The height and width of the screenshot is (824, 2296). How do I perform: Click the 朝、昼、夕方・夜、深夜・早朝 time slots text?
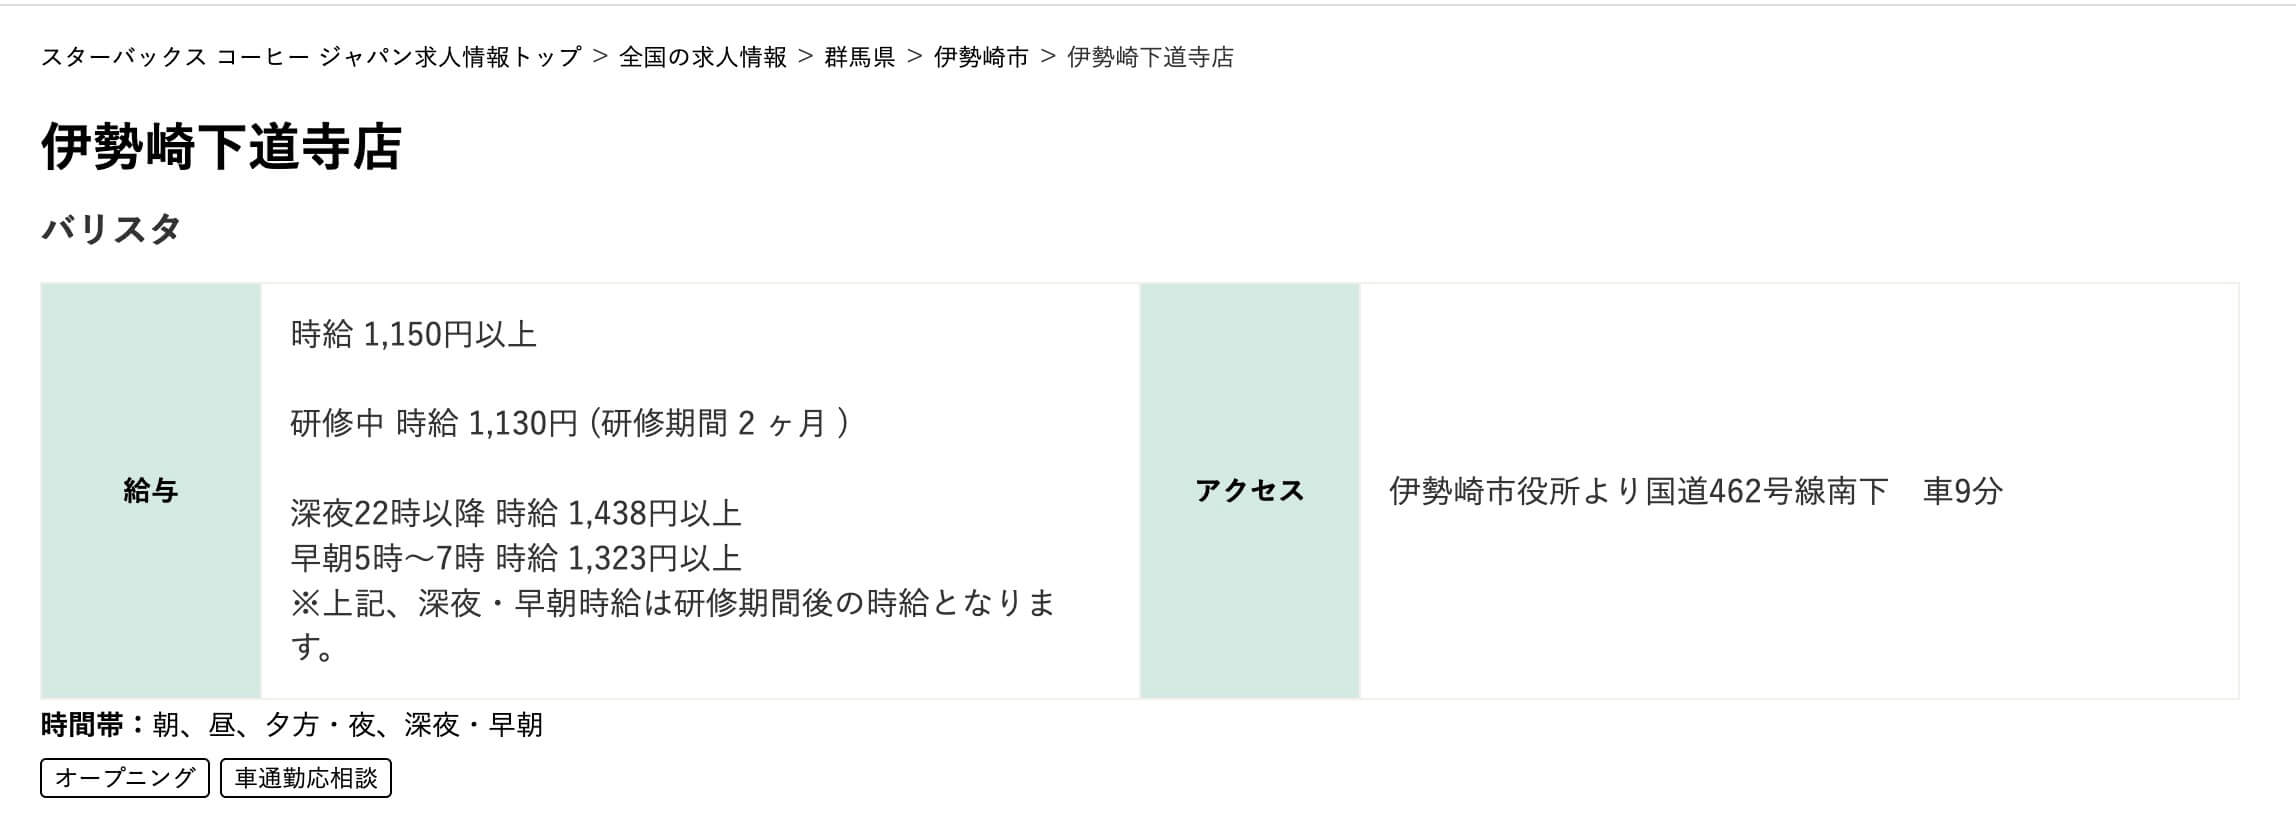click(347, 725)
